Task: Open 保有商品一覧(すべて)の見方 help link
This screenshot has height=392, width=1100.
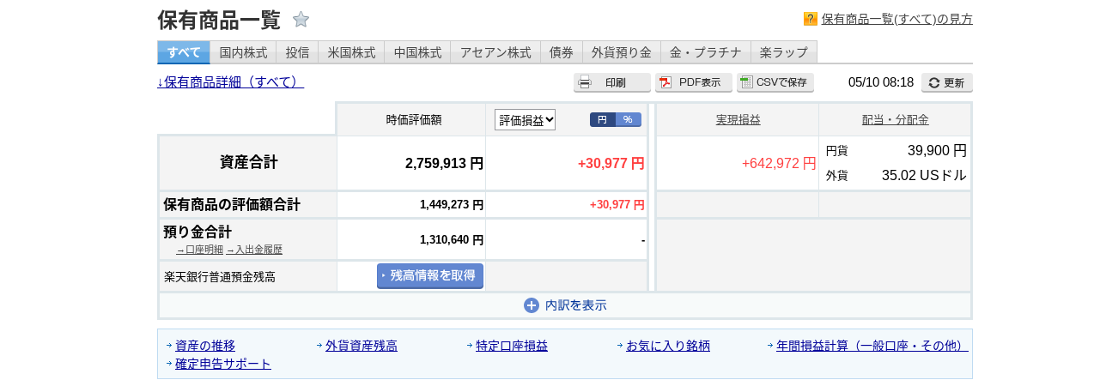Action: [x=897, y=20]
